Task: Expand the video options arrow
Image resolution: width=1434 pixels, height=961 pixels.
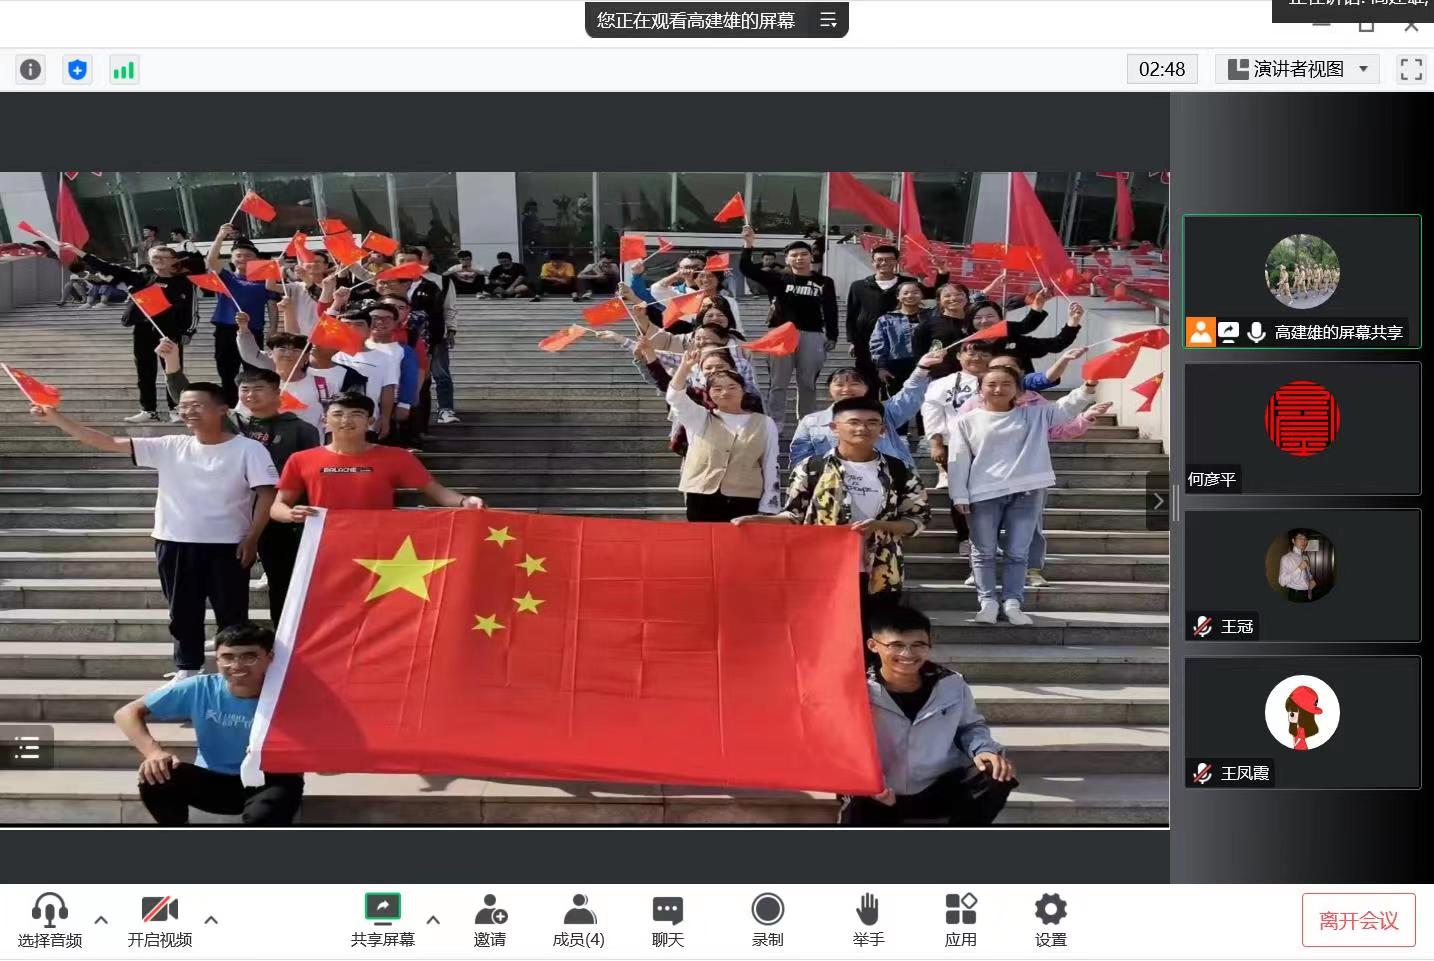Action: click(x=211, y=920)
